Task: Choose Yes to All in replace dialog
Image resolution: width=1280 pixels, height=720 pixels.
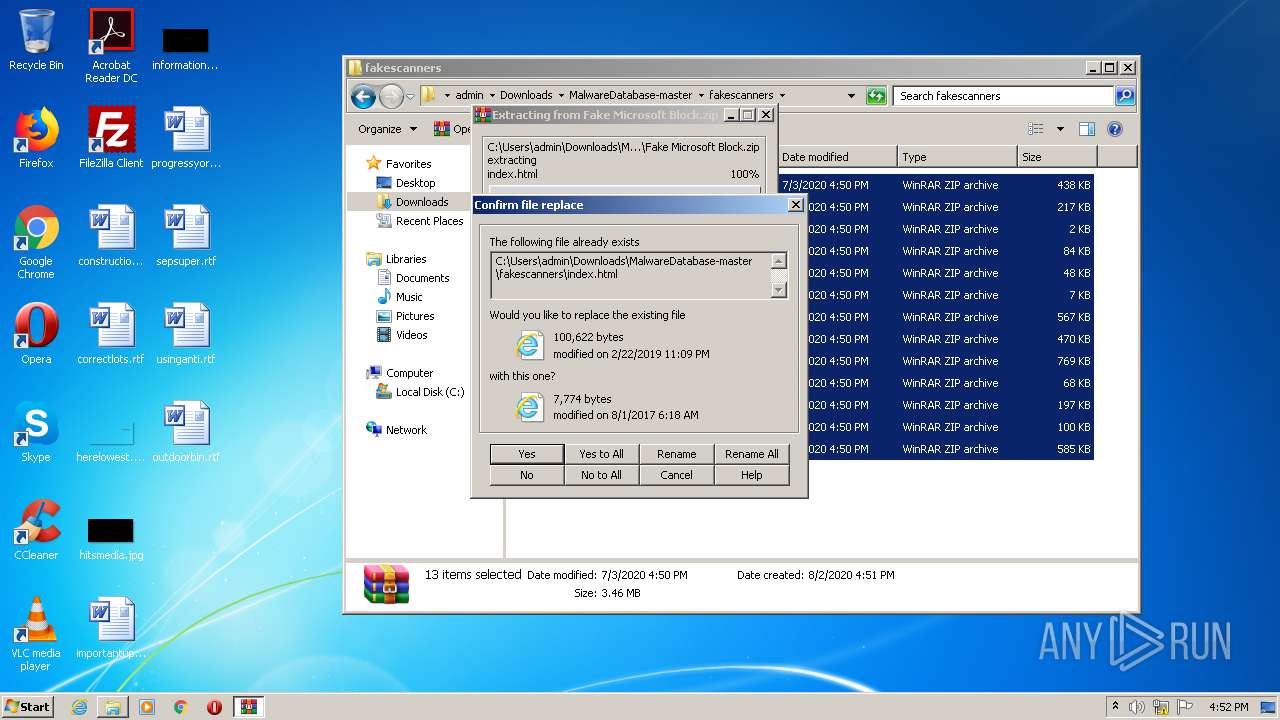Action: pyautogui.click(x=602, y=454)
